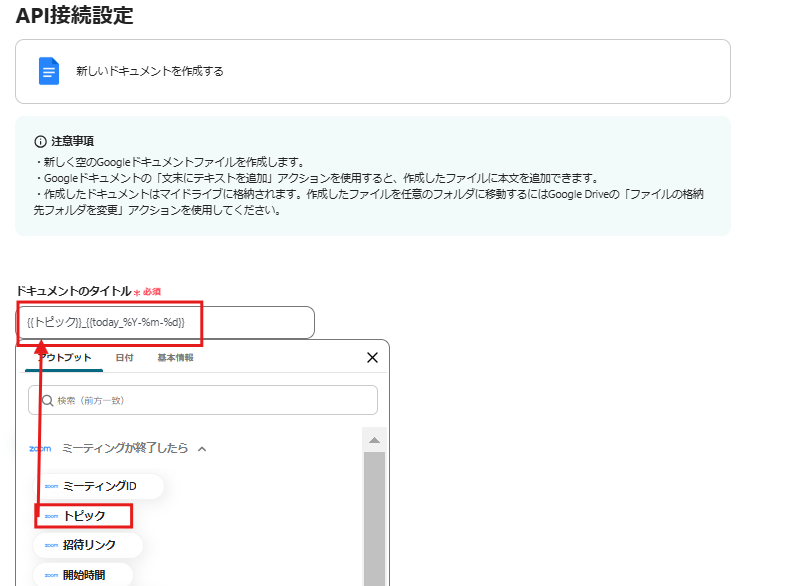Click the Zoom logo beside ミーティングが終了したら

40,449
